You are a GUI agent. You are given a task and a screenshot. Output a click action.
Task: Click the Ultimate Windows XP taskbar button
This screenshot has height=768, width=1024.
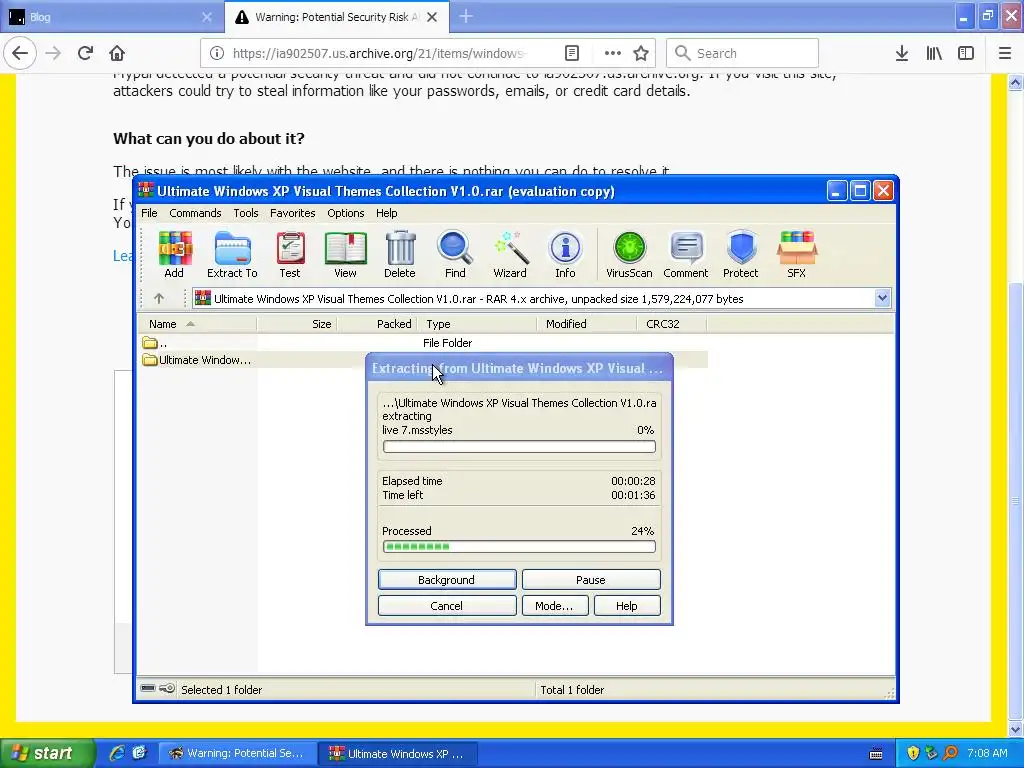[x=398, y=753]
